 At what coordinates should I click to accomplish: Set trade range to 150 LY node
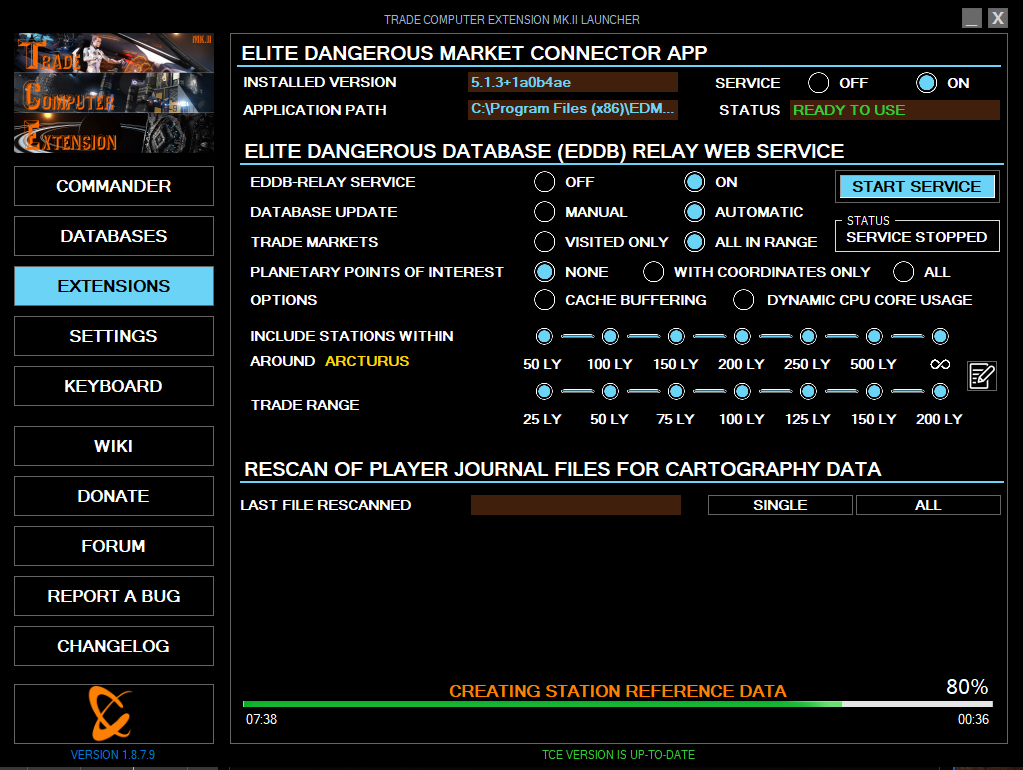(874, 392)
